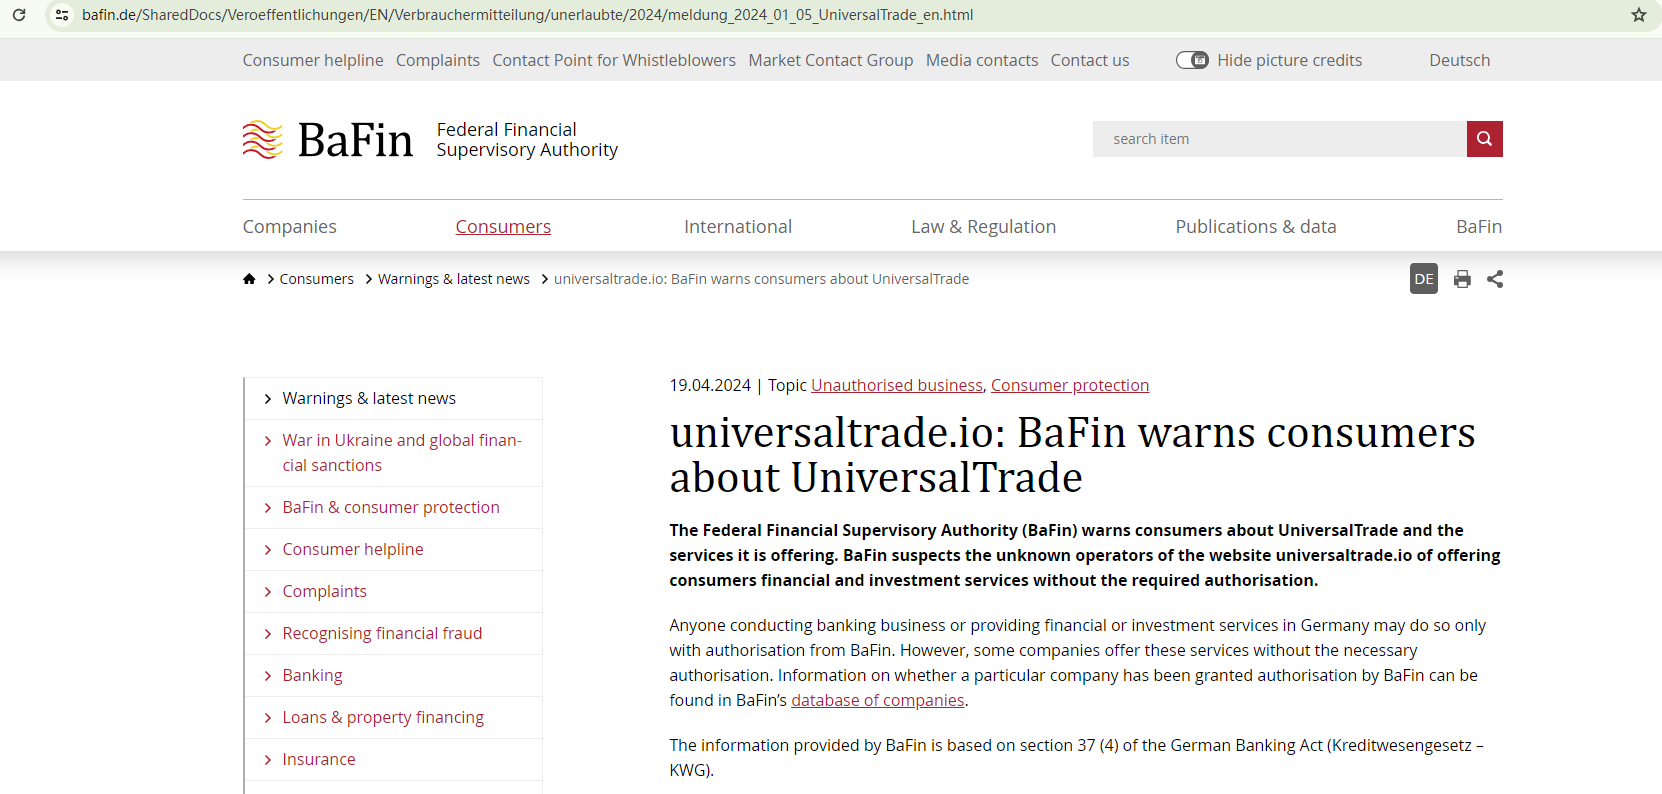Bookmark this page with the star icon

click(x=1639, y=15)
